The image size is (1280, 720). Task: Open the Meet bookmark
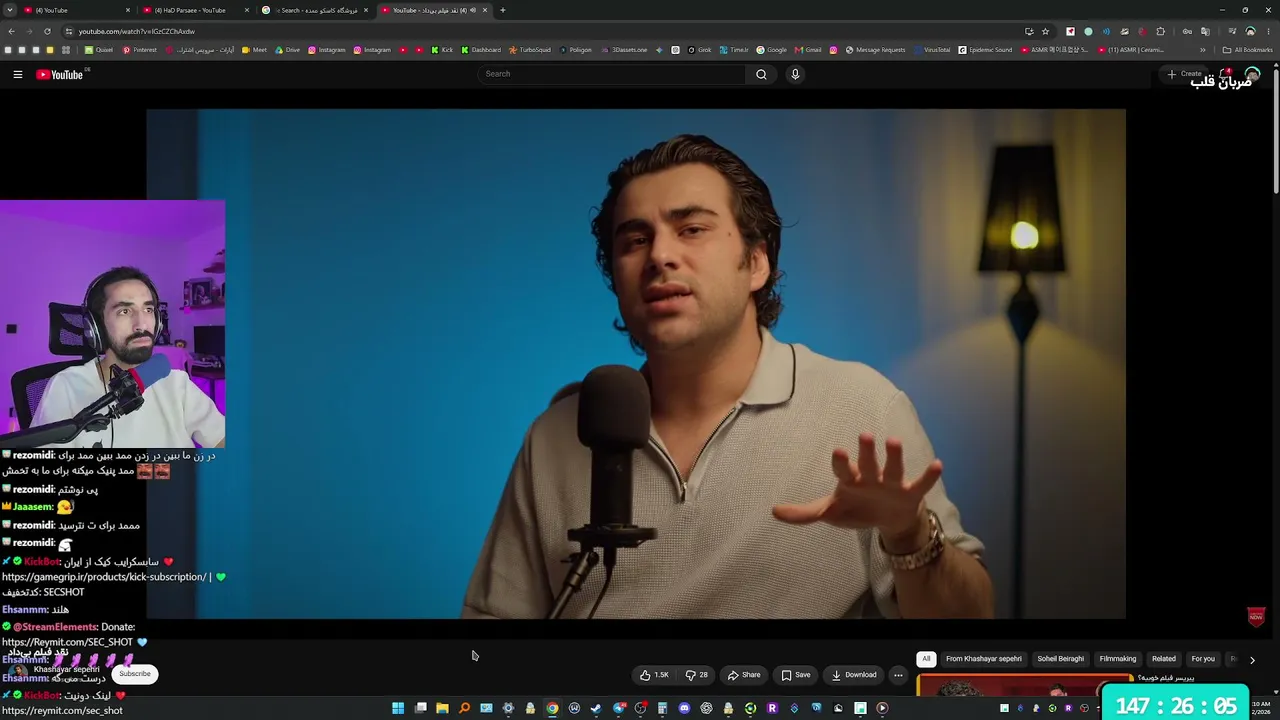(254, 50)
